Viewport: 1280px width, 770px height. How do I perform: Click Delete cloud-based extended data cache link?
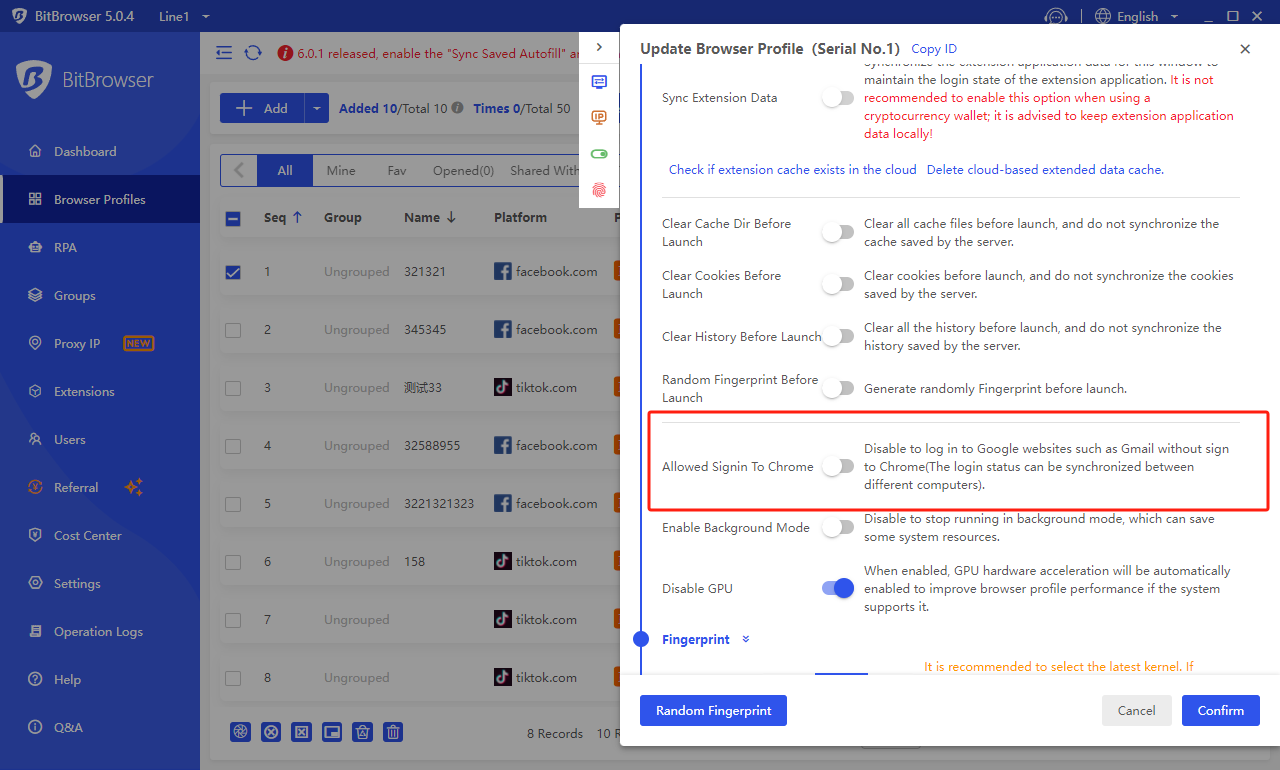pyautogui.click(x=1045, y=170)
